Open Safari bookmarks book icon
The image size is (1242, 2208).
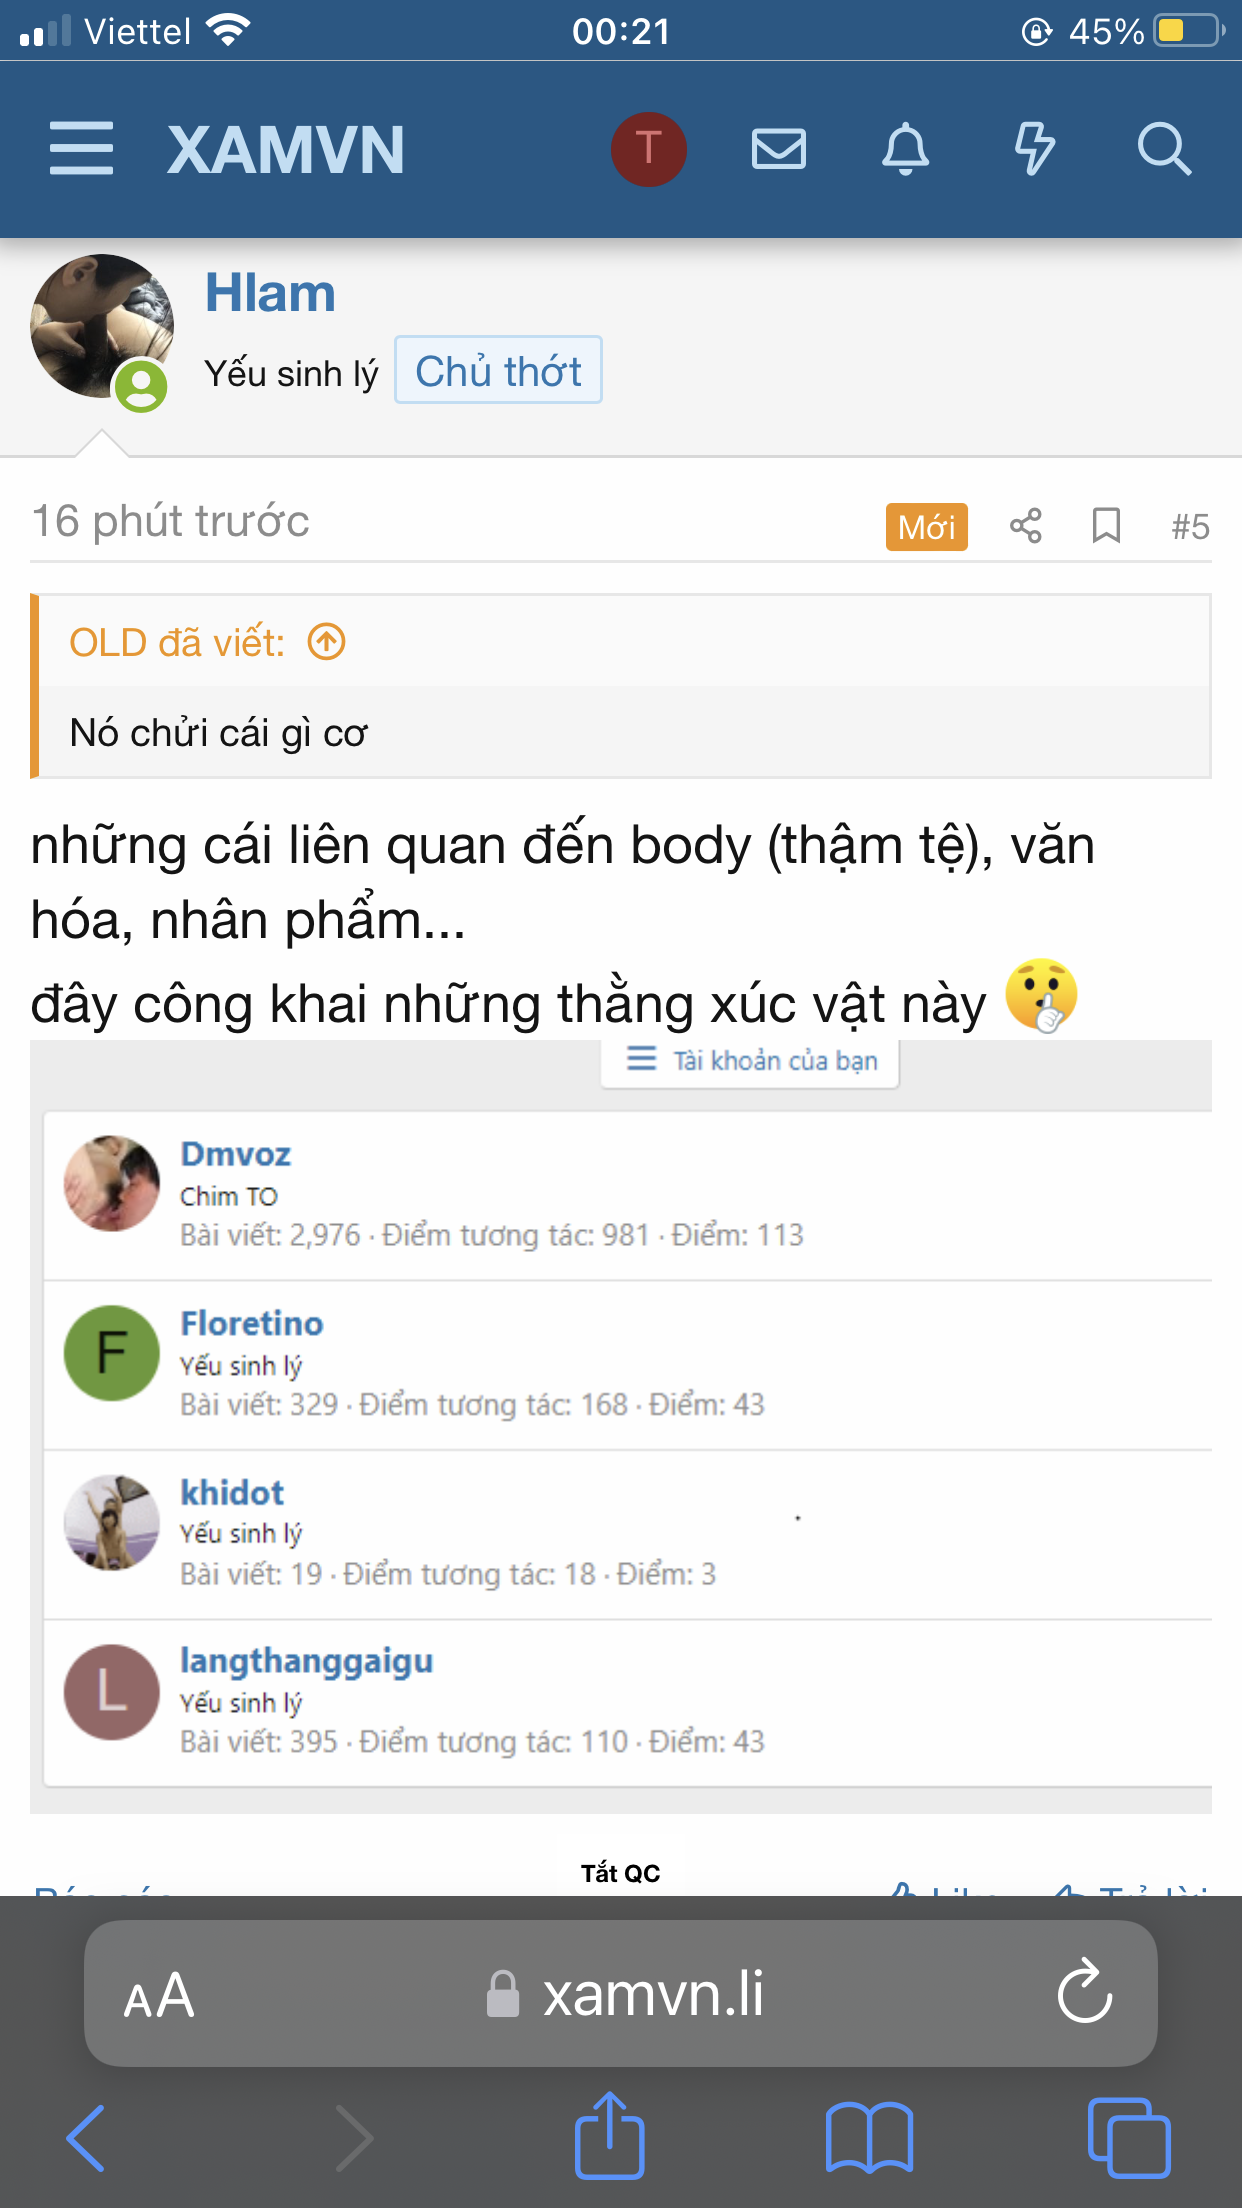pos(869,2138)
